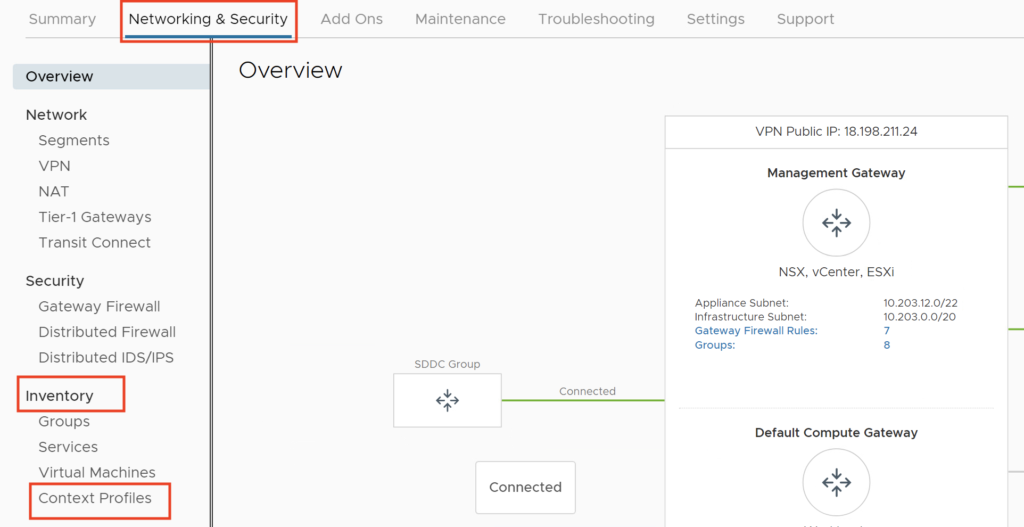The image size is (1024, 527).
Task: Click the Appliance Subnet label
Action: coord(742,303)
